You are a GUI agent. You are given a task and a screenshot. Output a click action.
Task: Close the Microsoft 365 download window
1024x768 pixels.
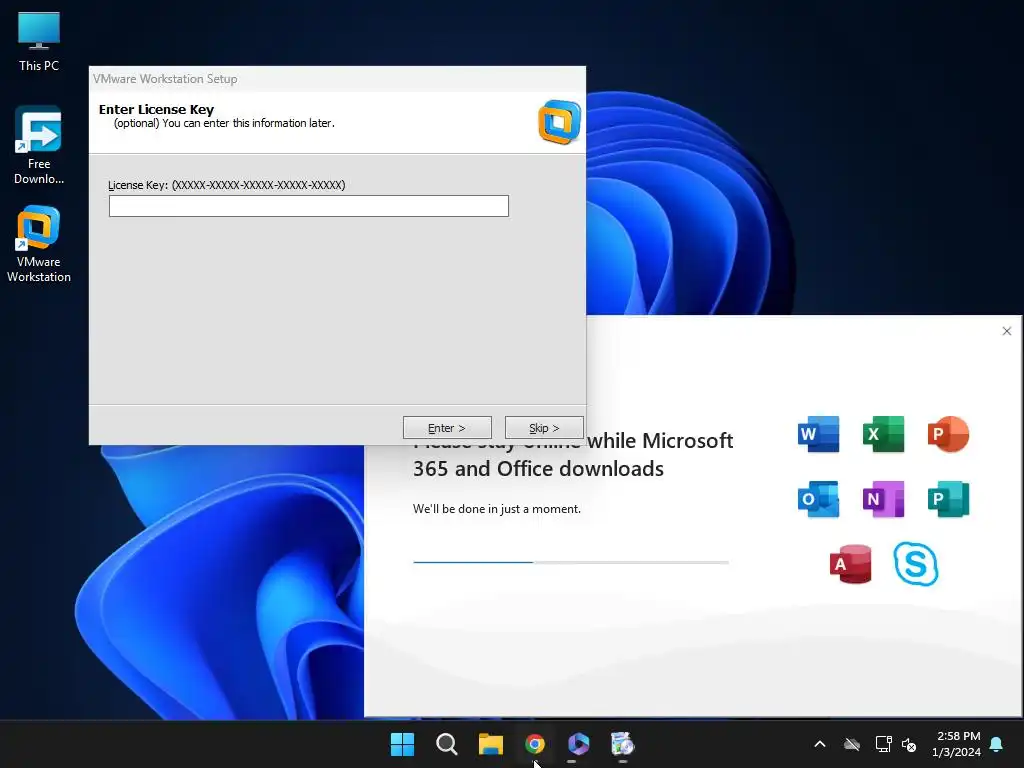(x=1006, y=331)
